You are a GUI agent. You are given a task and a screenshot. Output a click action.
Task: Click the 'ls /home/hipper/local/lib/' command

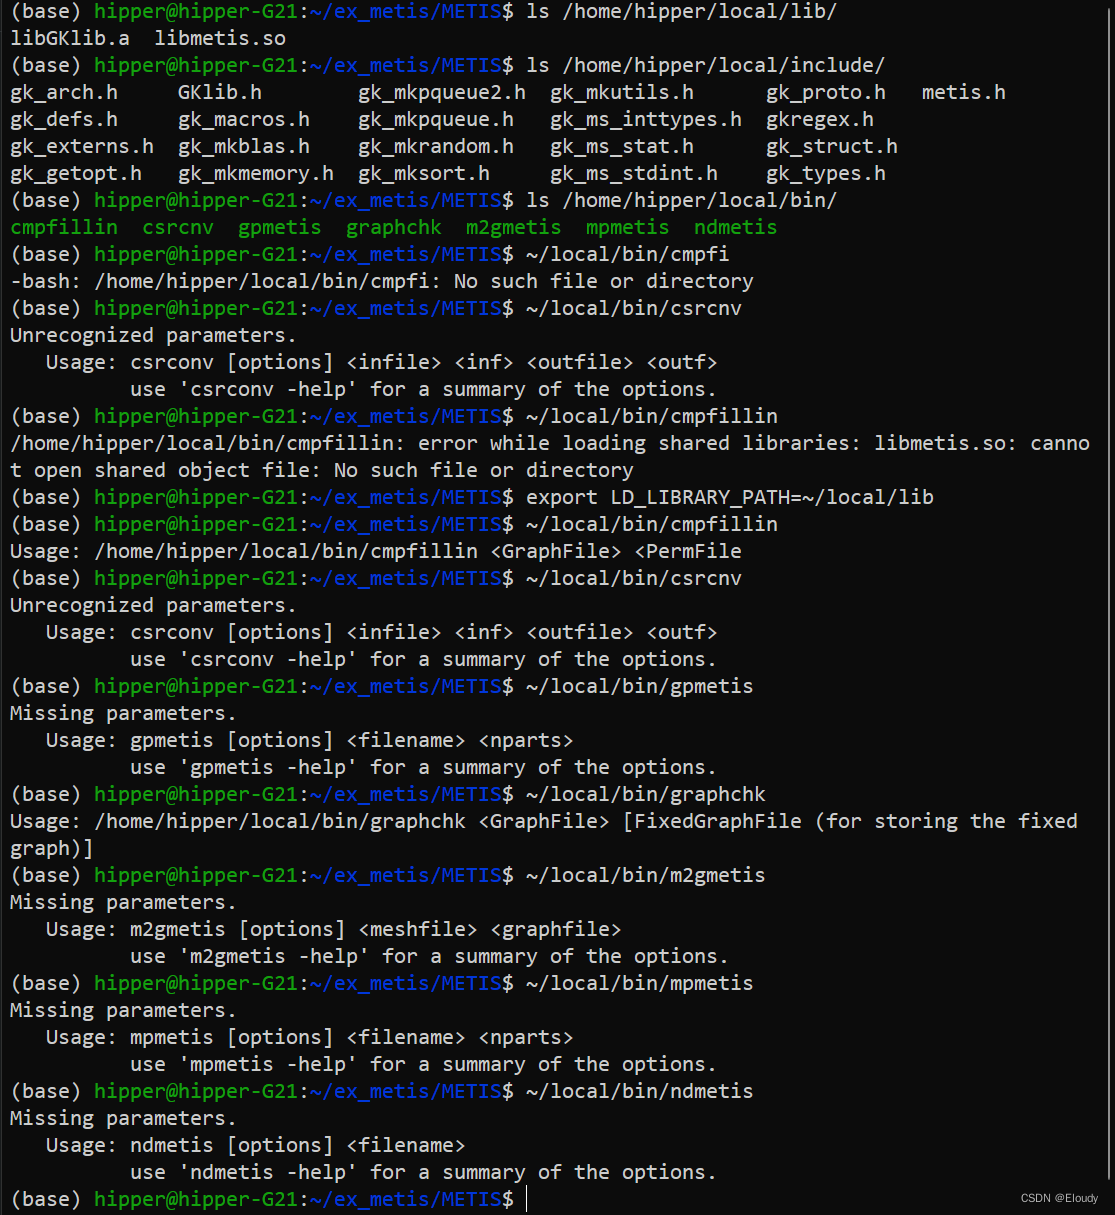682,11
